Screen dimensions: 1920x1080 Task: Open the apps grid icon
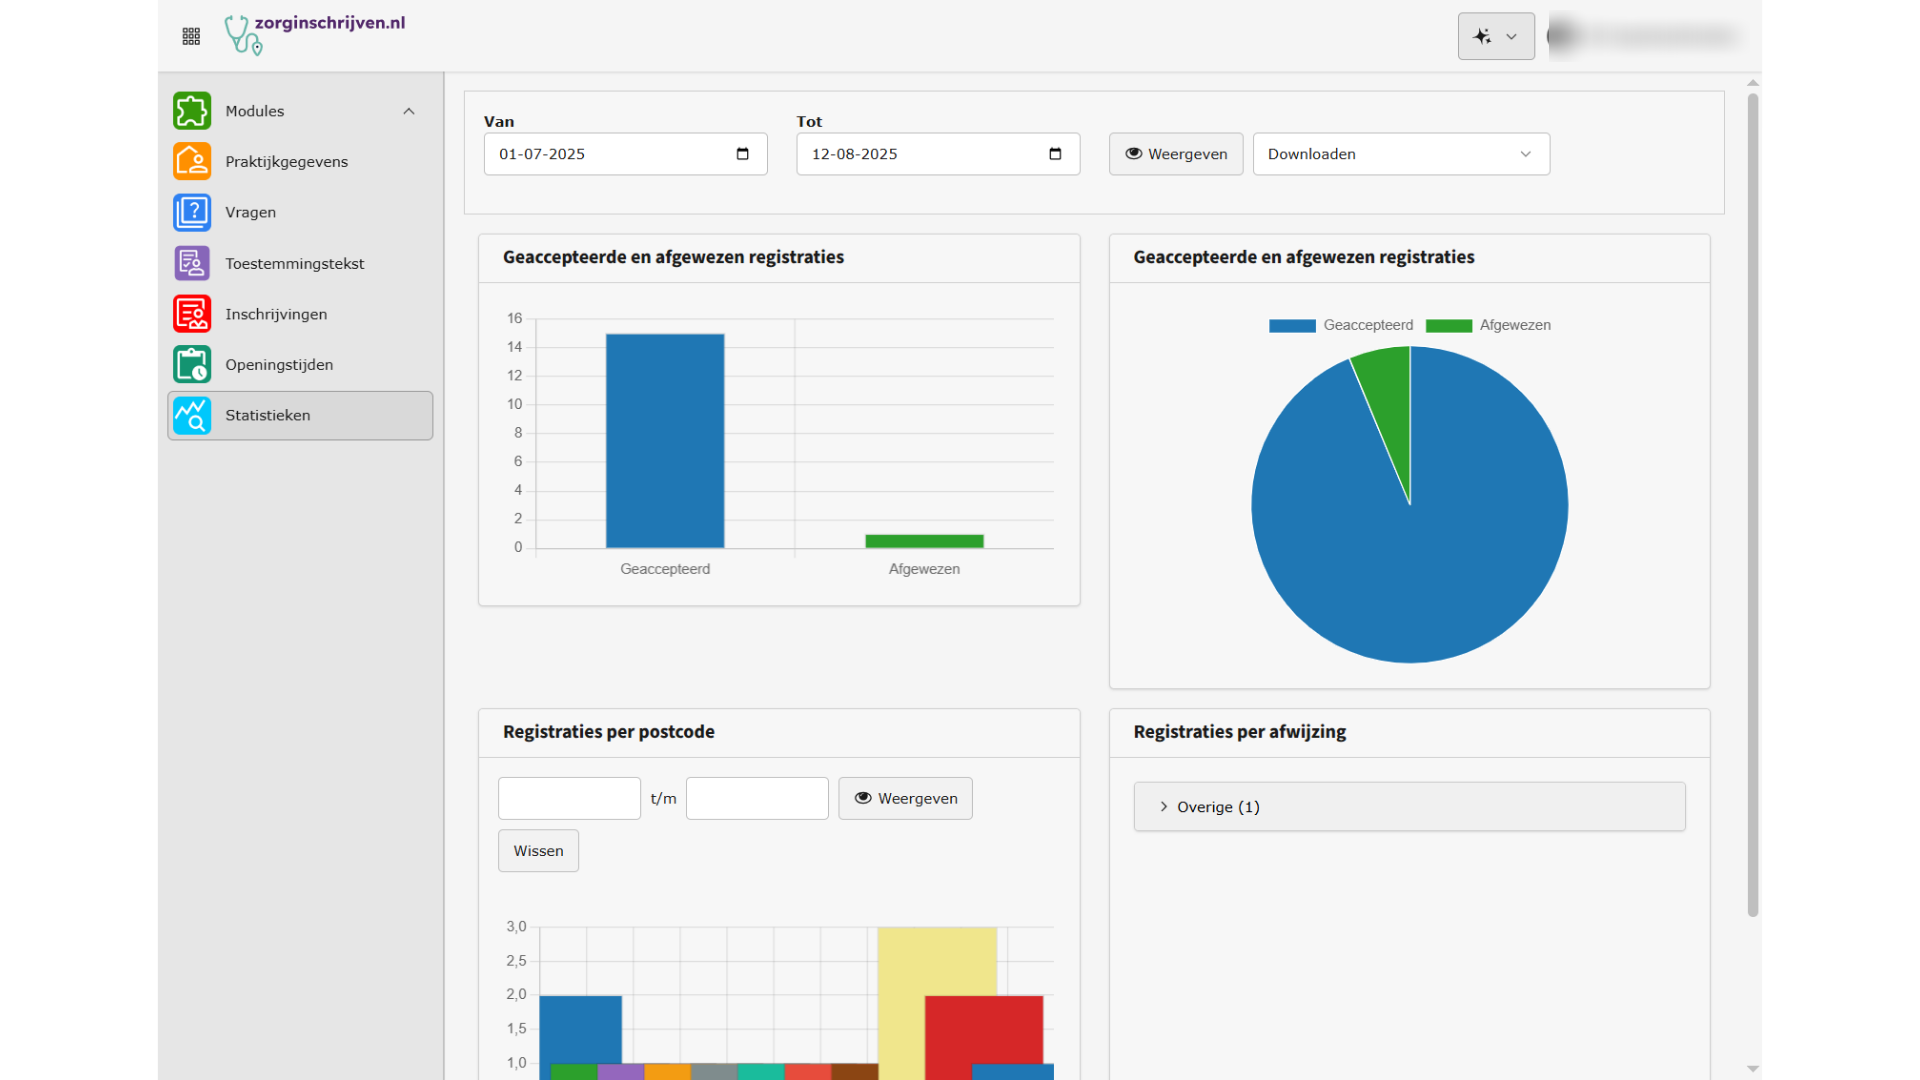[191, 37]
